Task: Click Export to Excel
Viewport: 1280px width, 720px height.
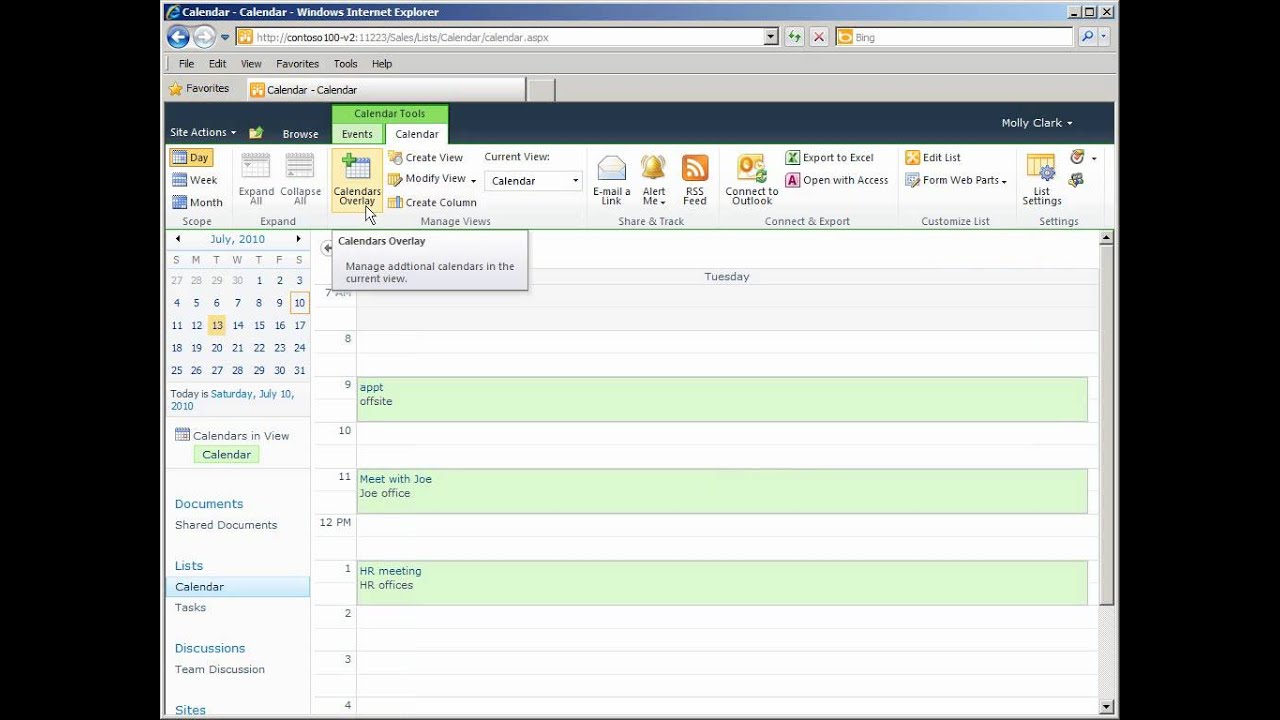Action: [829, 157]
